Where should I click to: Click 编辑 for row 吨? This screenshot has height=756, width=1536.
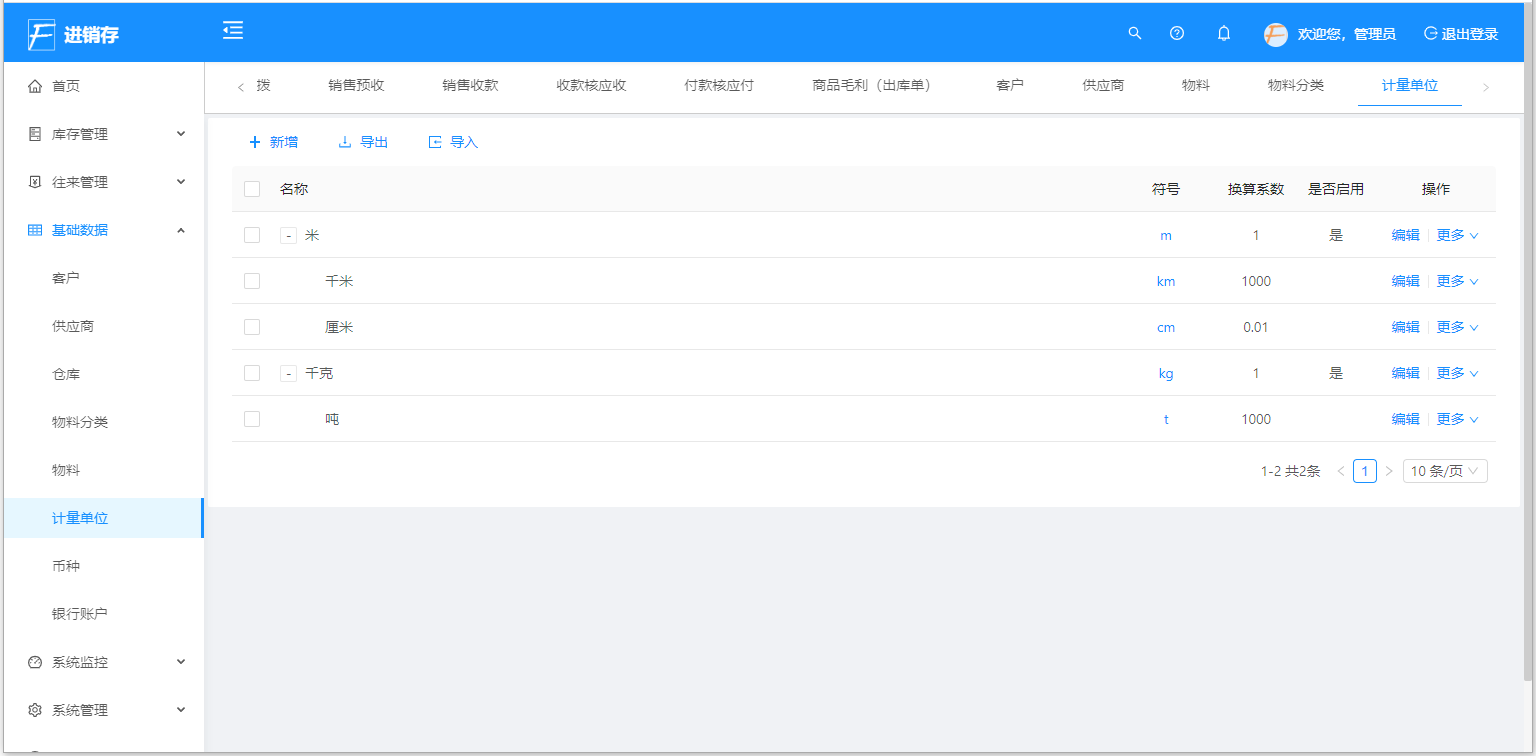pyautogui.click(x=1405, y=419)
